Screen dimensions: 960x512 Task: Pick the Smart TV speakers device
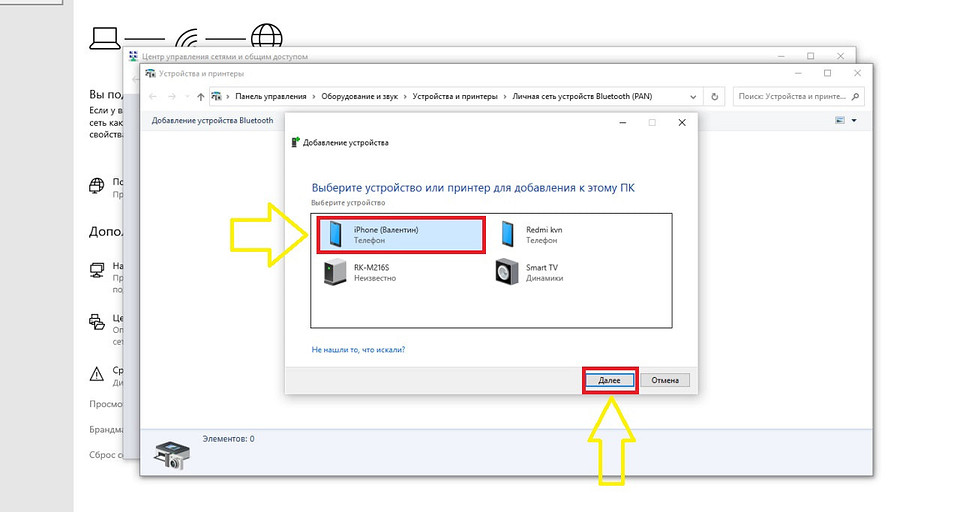click(545, 272)
